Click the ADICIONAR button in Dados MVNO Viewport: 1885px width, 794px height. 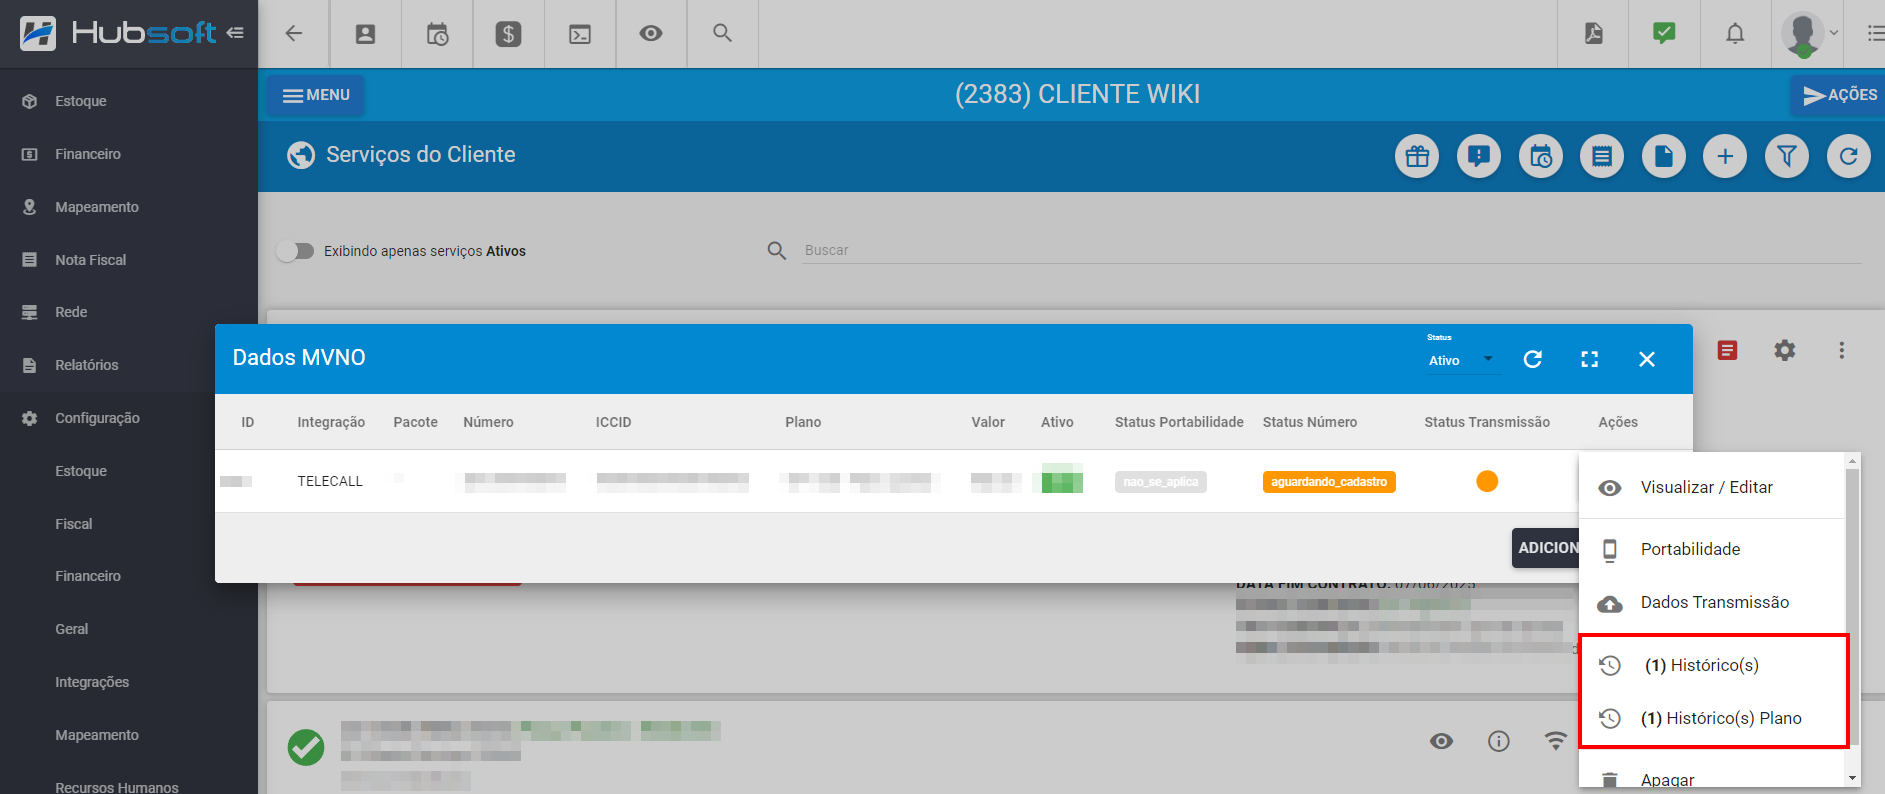1547,548
